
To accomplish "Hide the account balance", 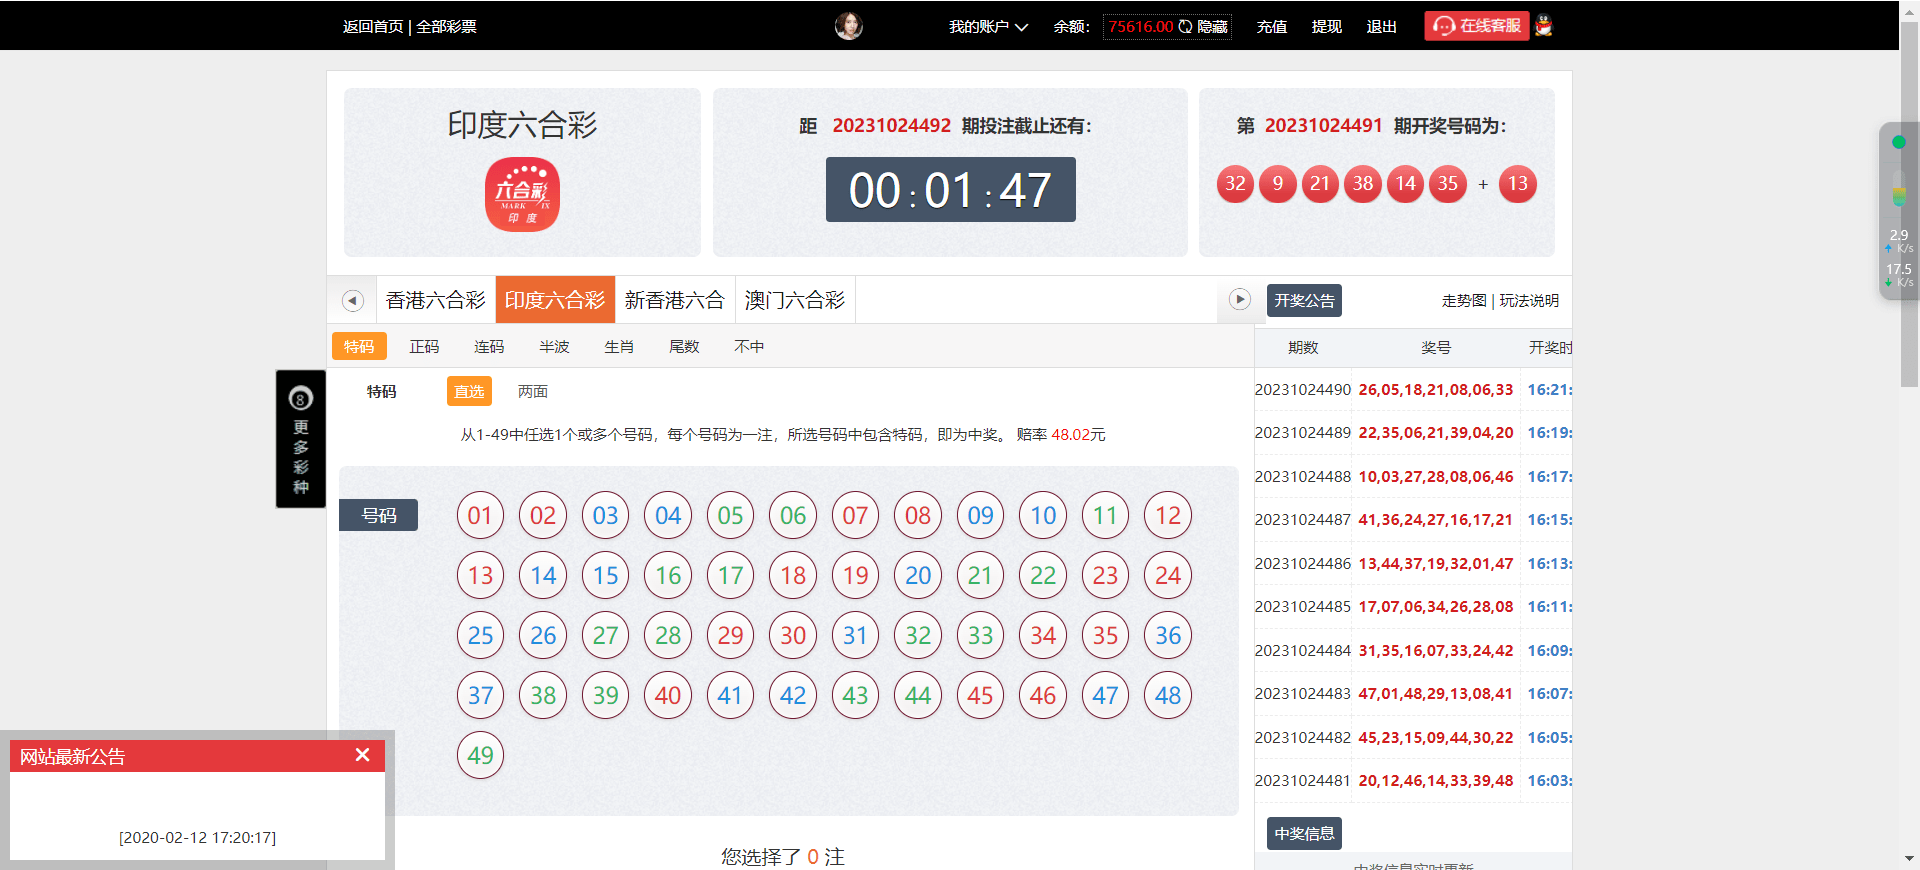I will (1212, 27).
